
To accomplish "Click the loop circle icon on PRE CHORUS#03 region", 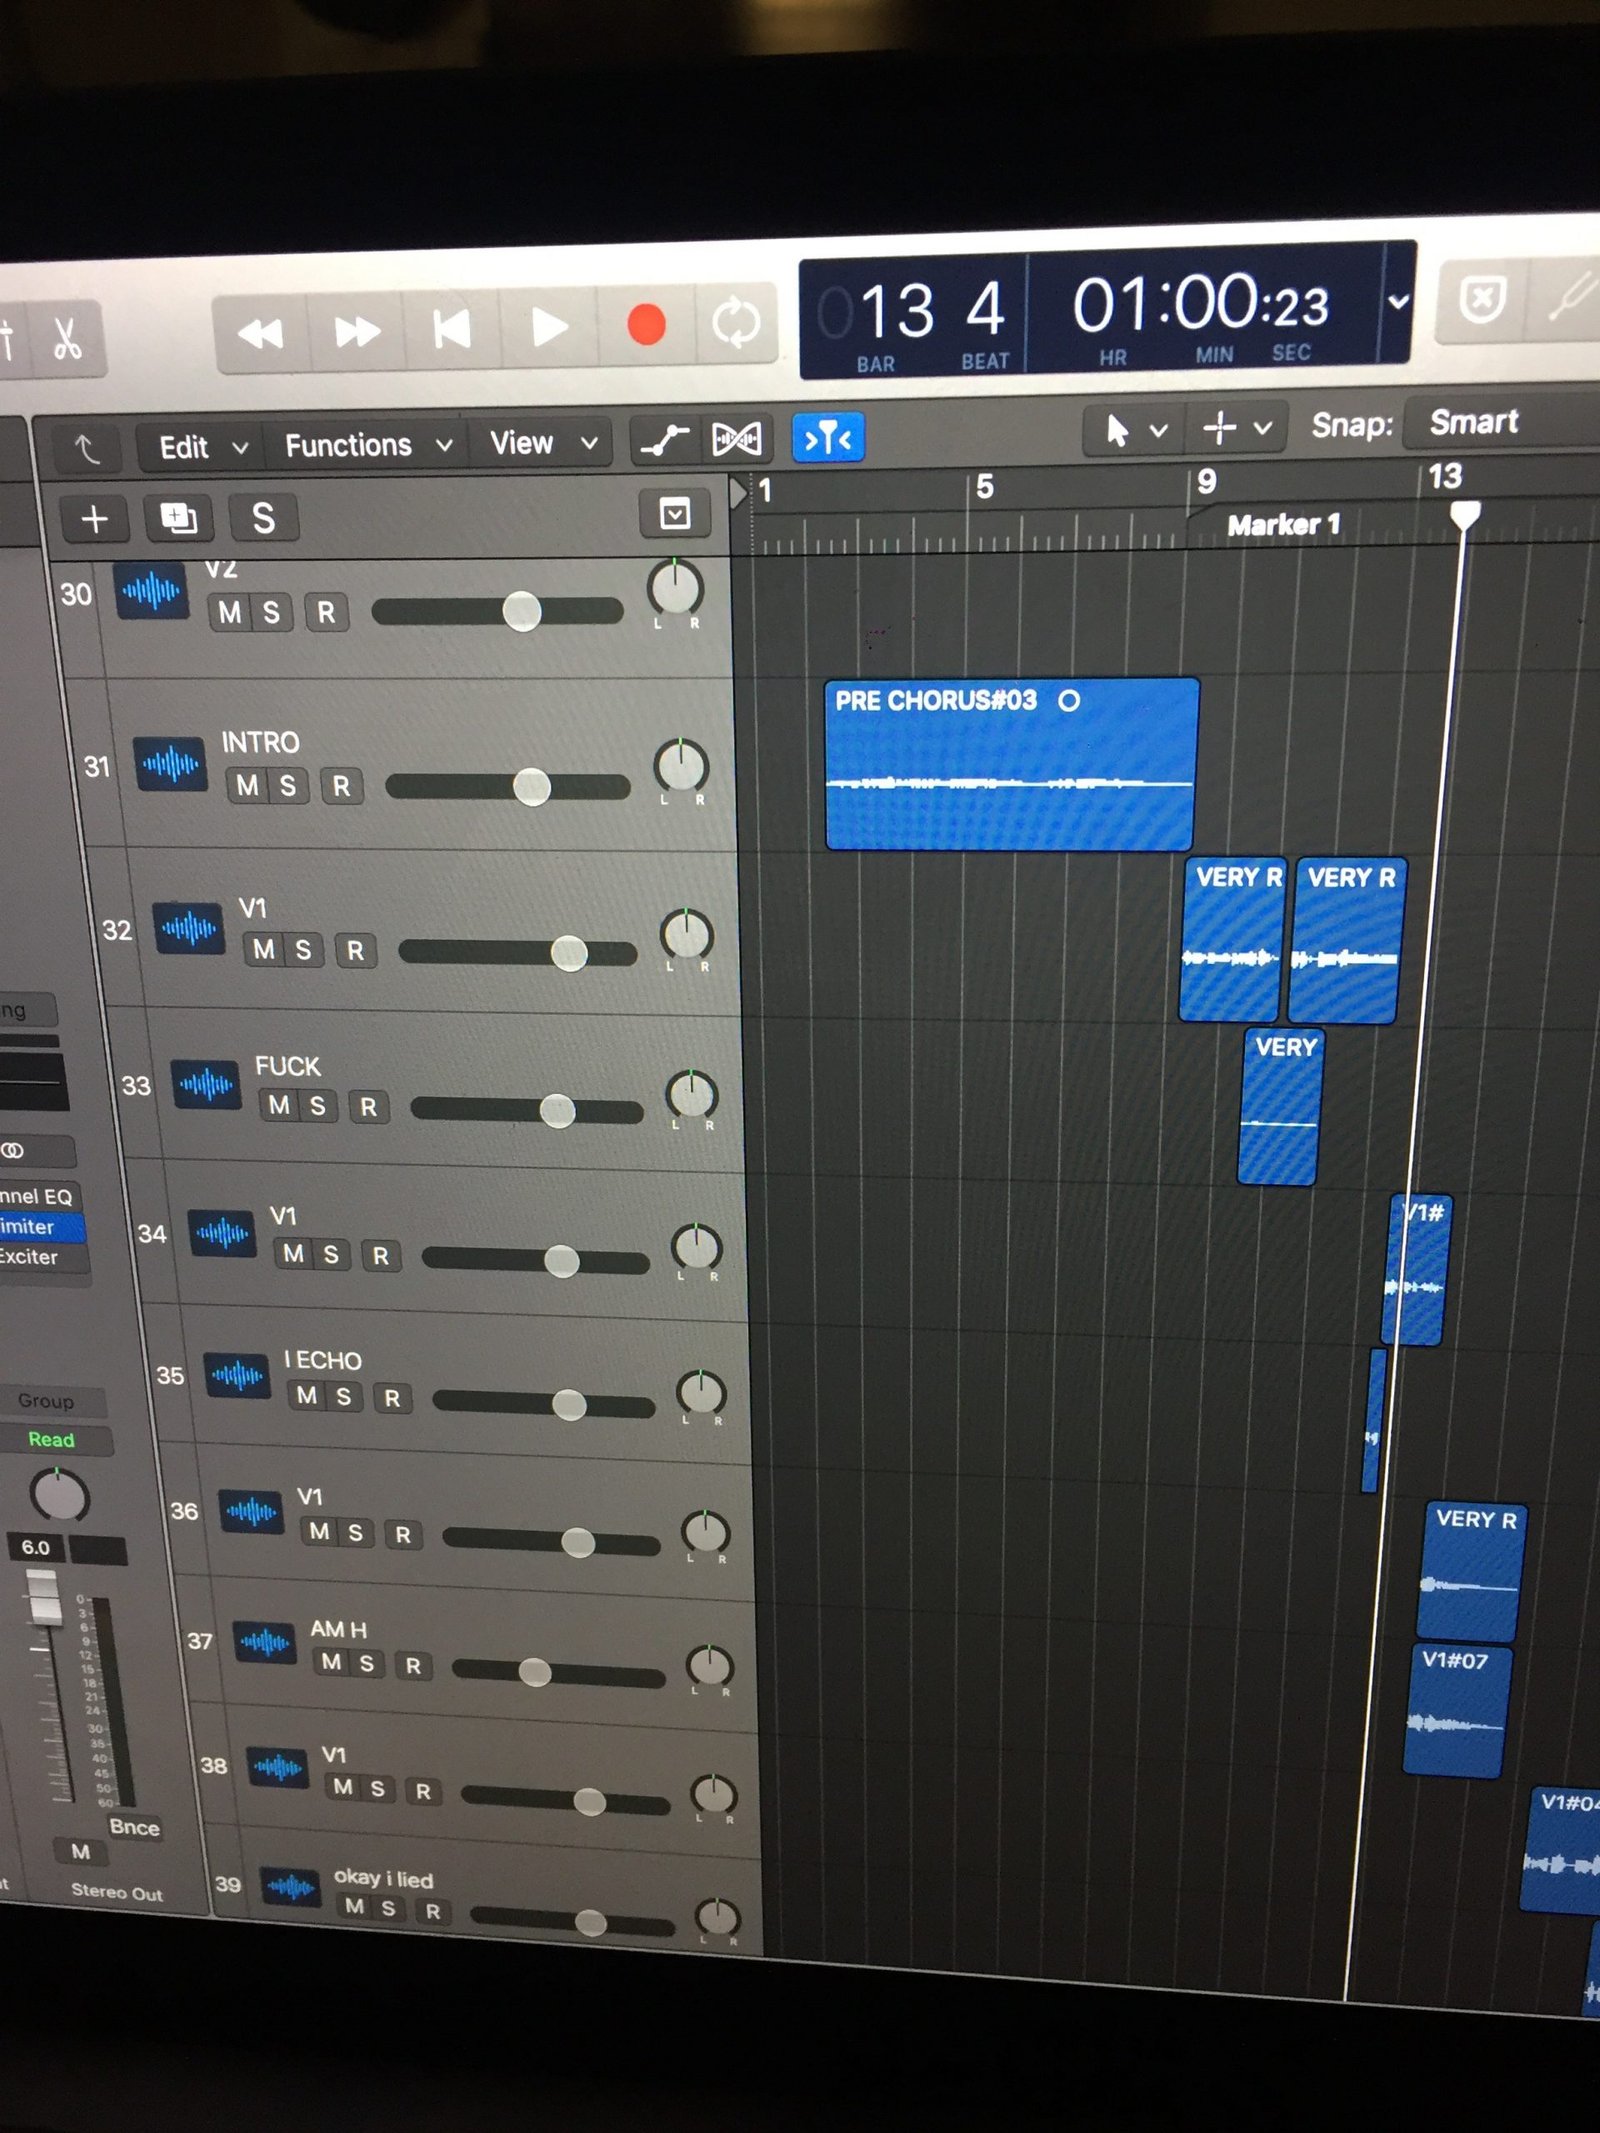I will click(x=1069, y=700).
